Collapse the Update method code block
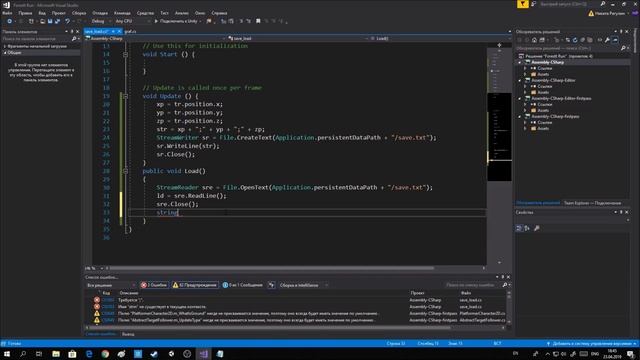The image size is (640, 360). [x=125, y=96]
